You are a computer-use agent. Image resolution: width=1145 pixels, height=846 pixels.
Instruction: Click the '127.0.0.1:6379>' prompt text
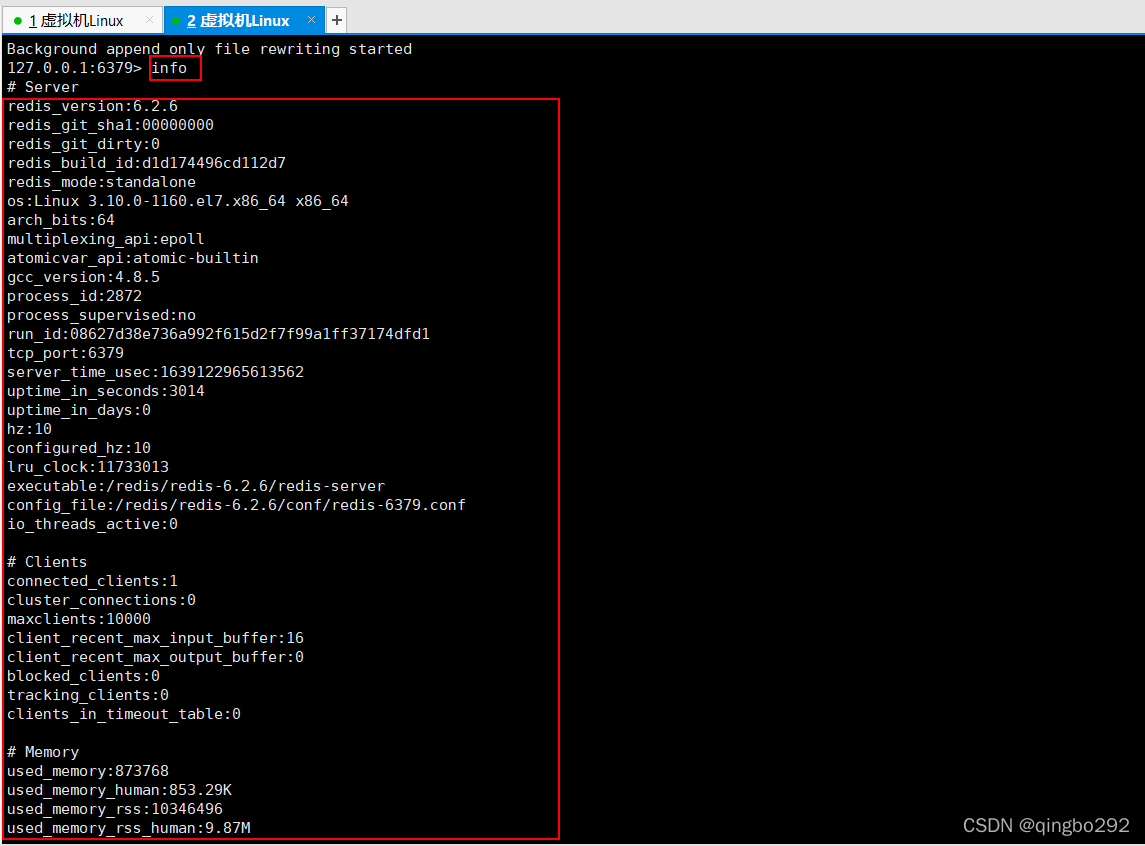[74, 68]
